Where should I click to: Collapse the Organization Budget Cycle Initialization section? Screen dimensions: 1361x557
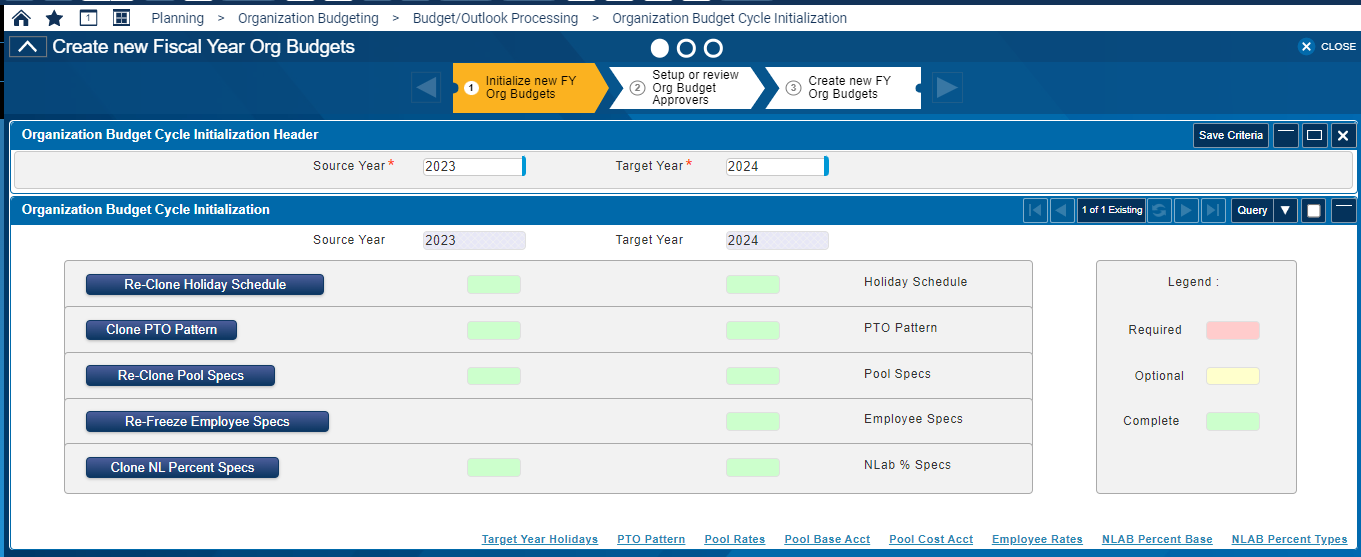(1344, 210)
